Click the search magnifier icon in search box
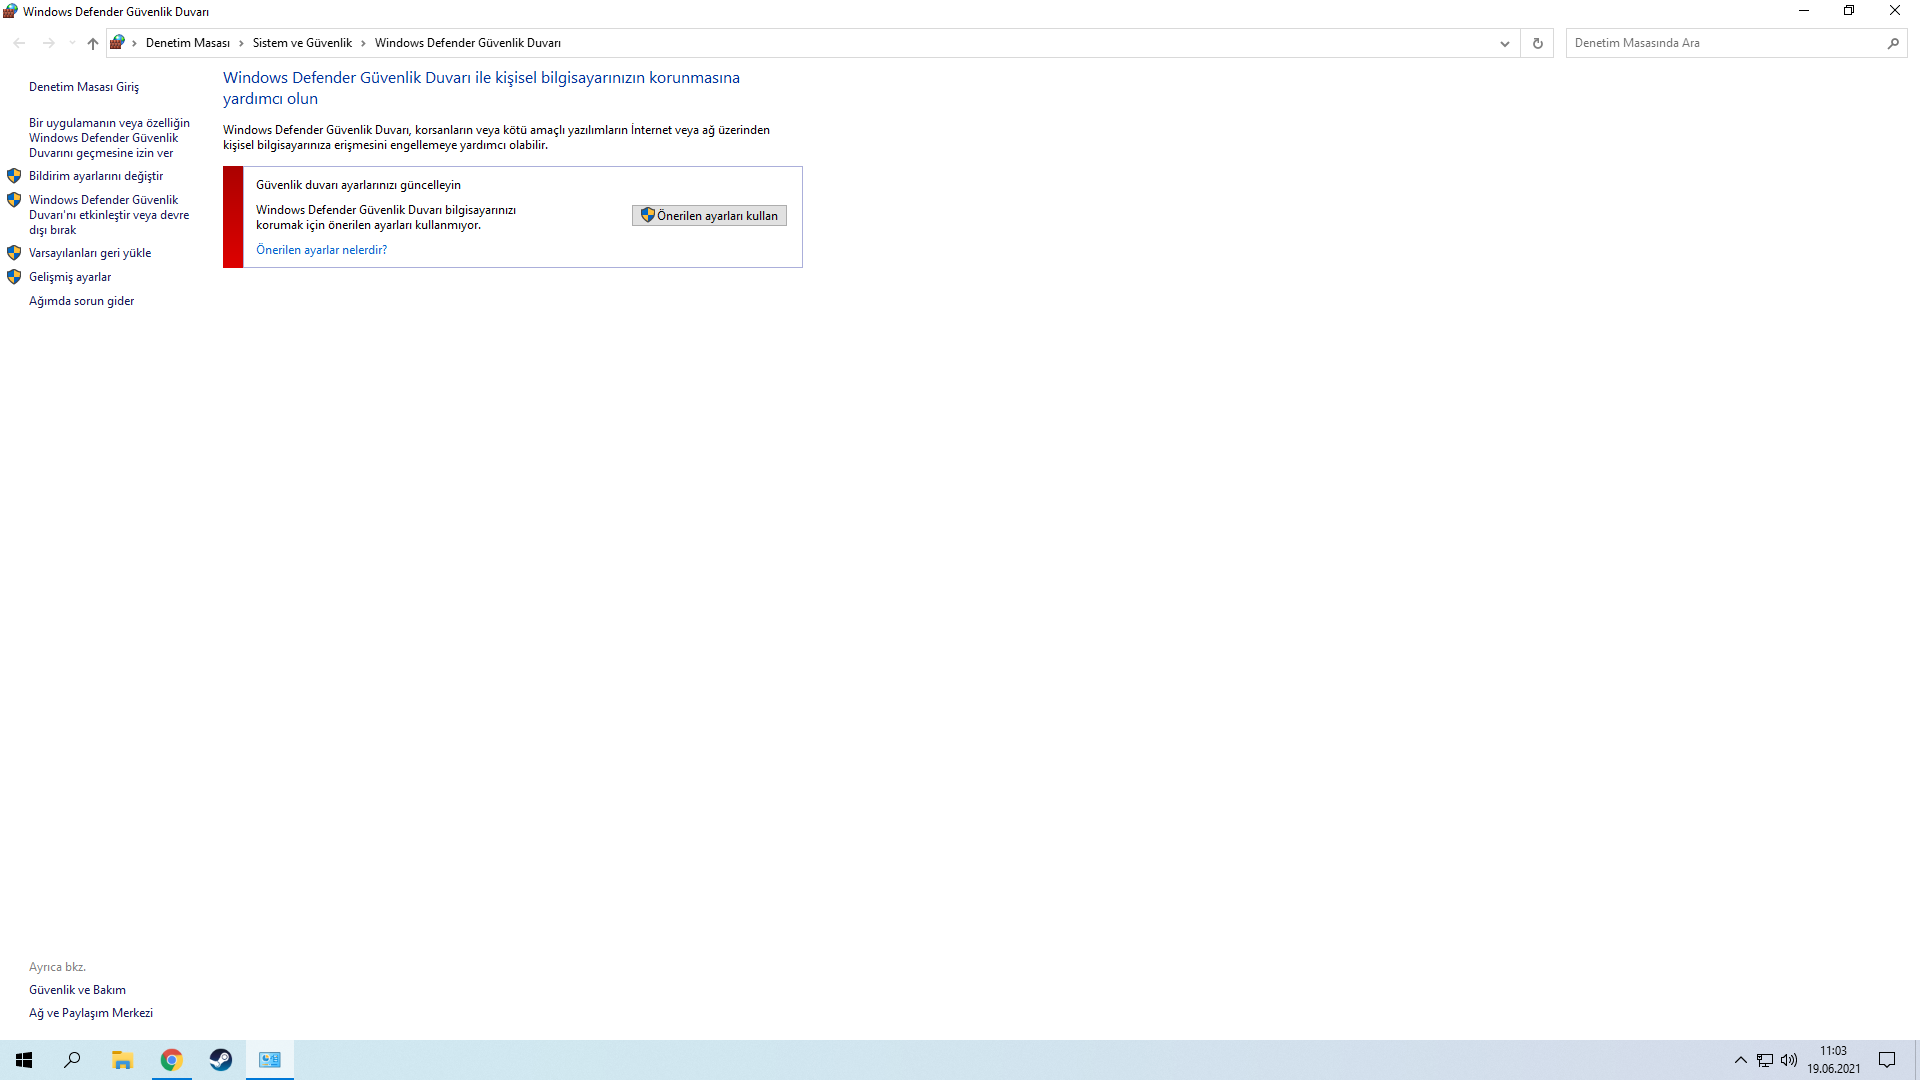The image size is (1920, 1080). (1892, 43)
